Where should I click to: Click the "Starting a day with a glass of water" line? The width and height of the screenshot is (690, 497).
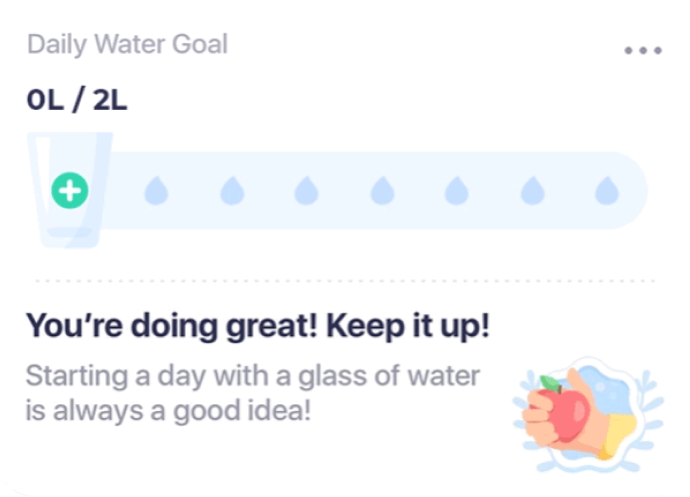point(252,377)
